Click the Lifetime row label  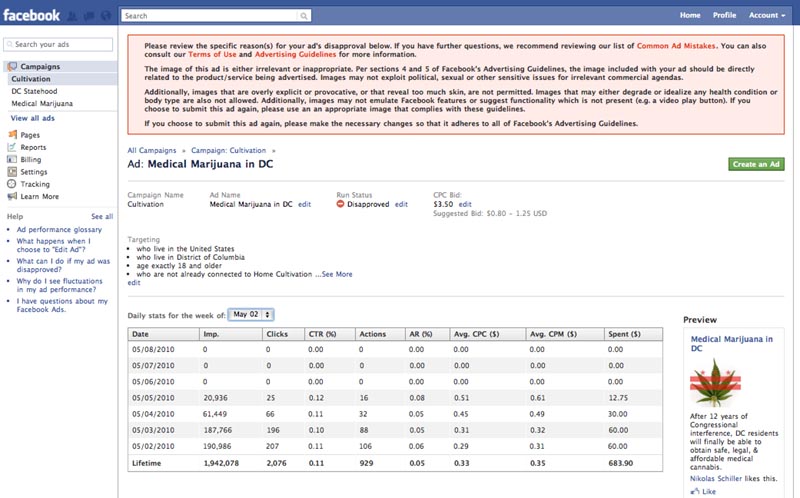[x=146, y=463]
